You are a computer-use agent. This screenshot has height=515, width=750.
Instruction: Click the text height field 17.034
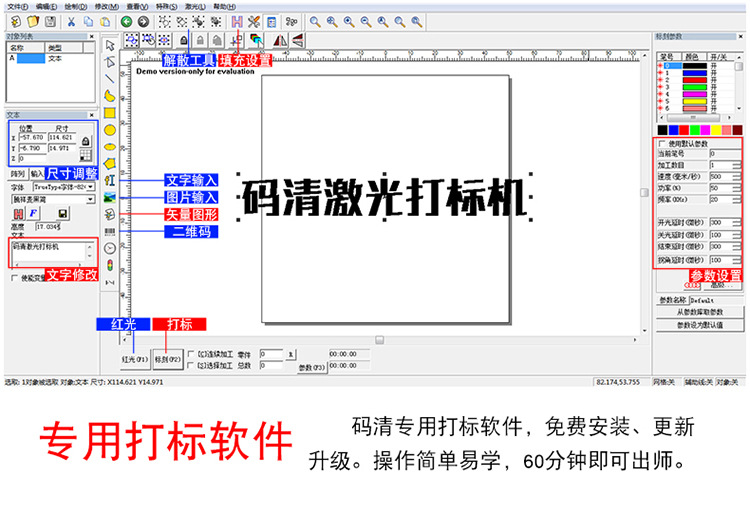pyautogui.click(x=48, y=227)
